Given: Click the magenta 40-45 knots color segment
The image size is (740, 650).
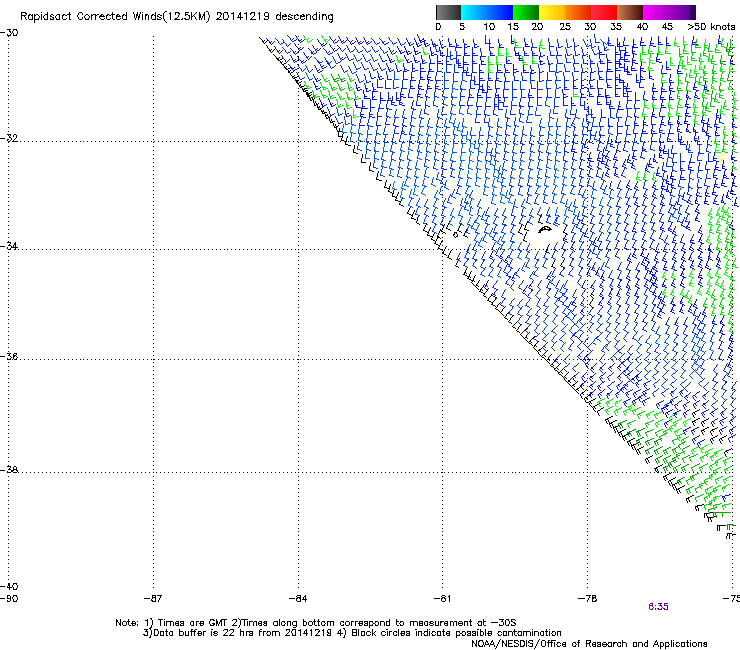Looking at the screenshot, I should click(656, 12).
